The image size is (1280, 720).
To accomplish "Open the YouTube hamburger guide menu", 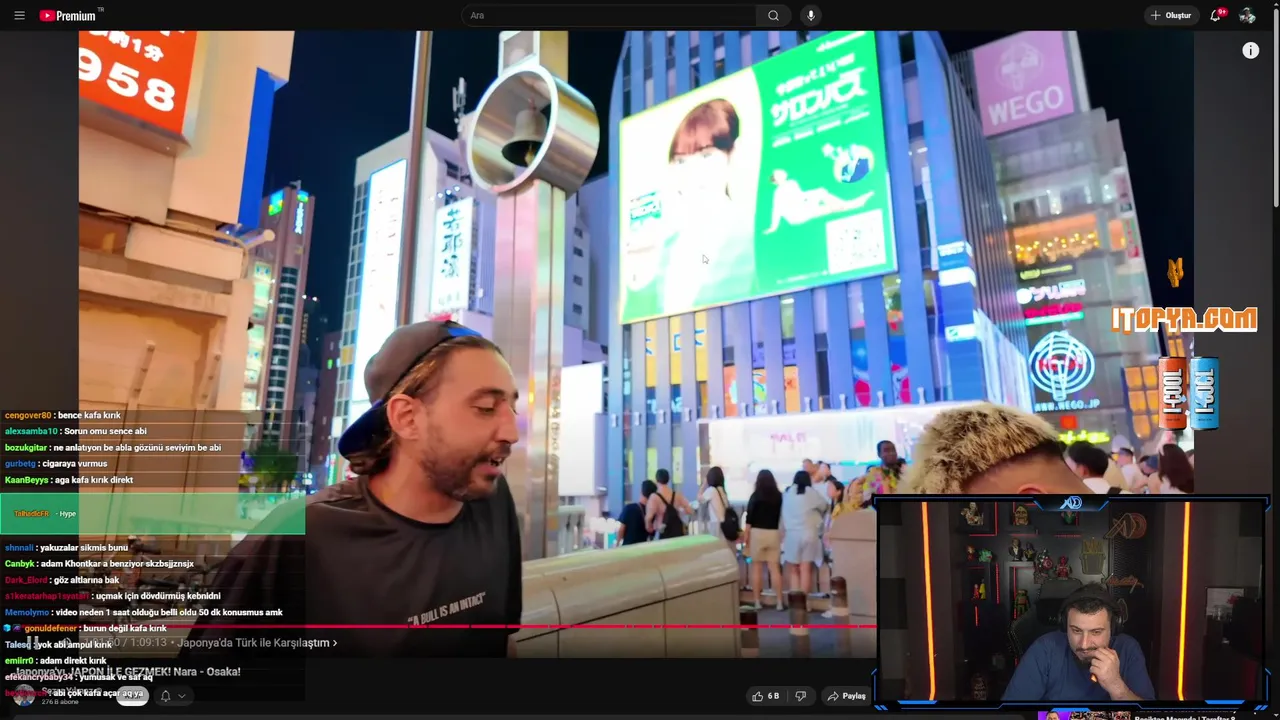I will tap(19, 15).
